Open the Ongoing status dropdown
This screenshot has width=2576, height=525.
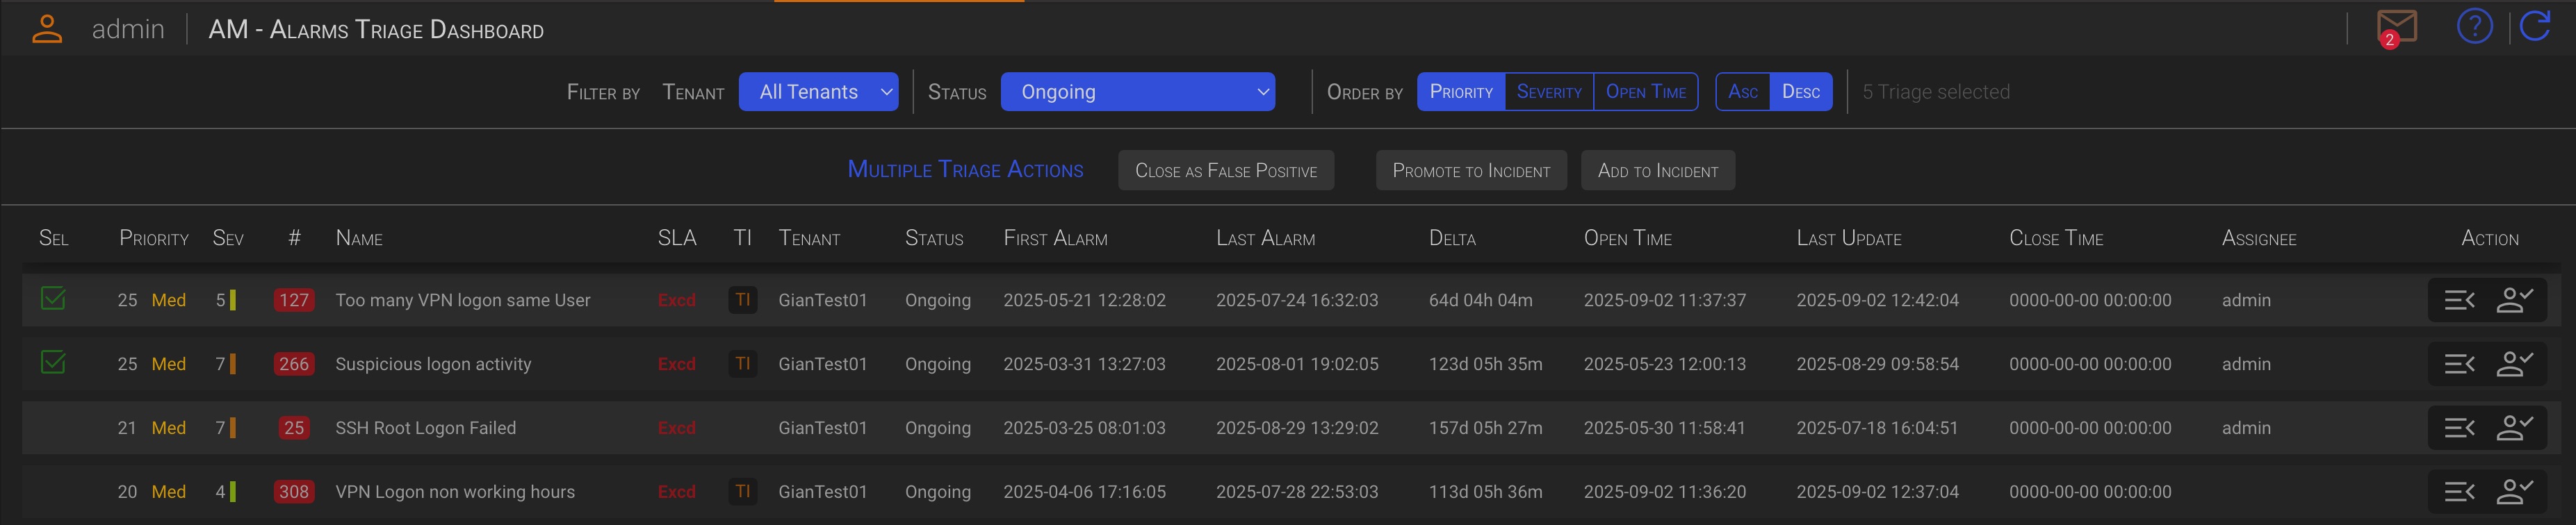(x=1137, y=92)
